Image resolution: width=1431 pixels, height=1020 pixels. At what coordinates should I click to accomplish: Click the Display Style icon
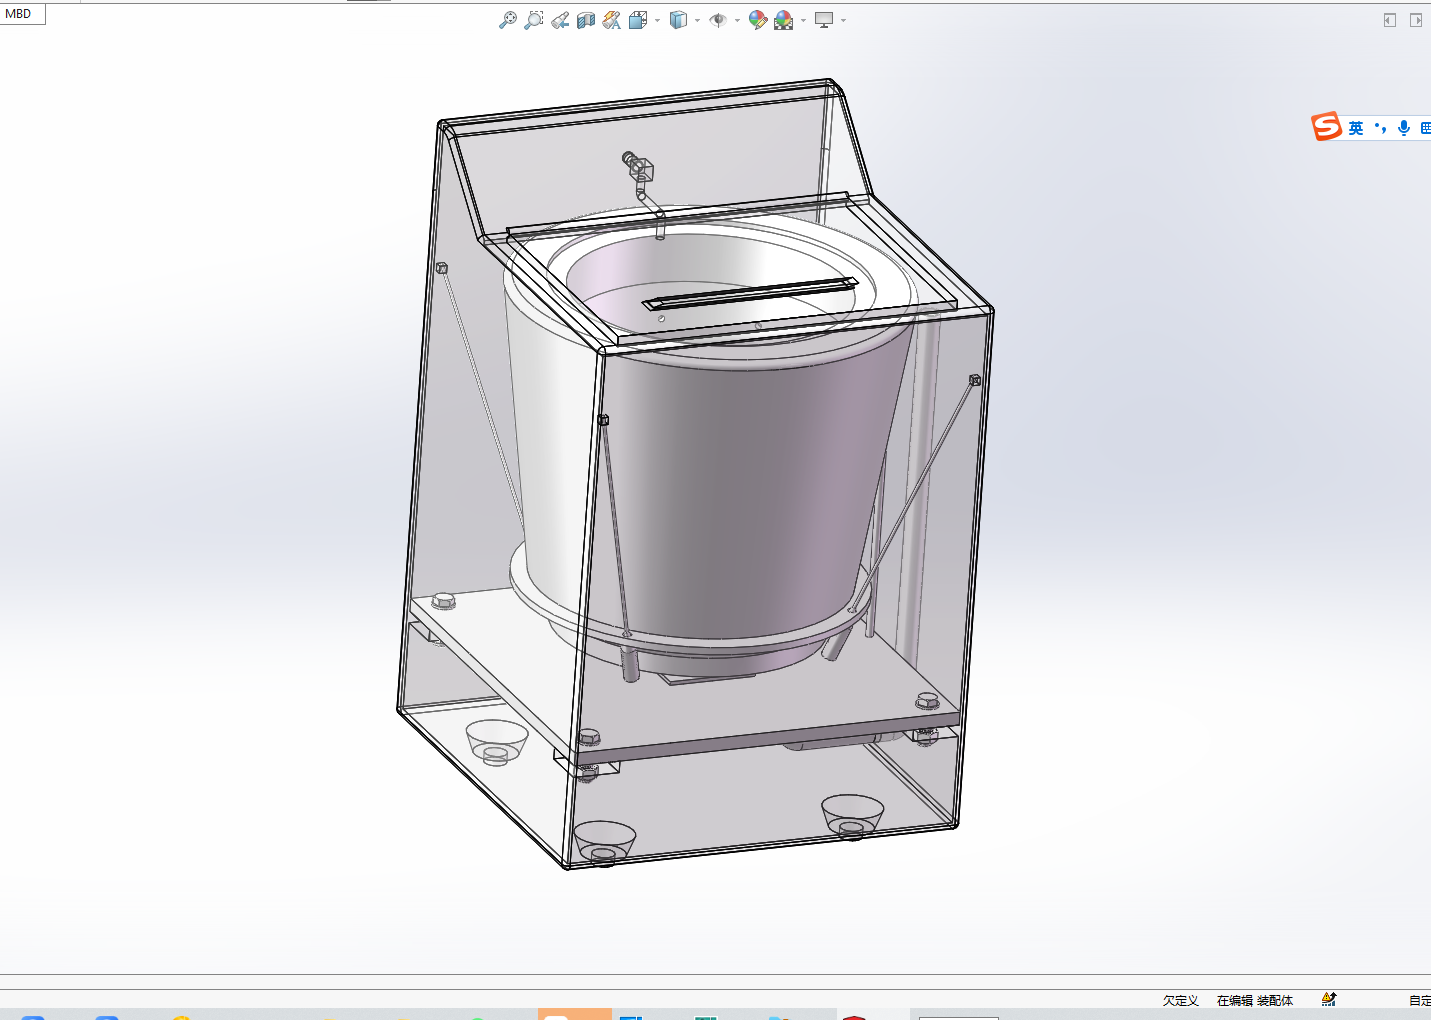coord(678,20)
